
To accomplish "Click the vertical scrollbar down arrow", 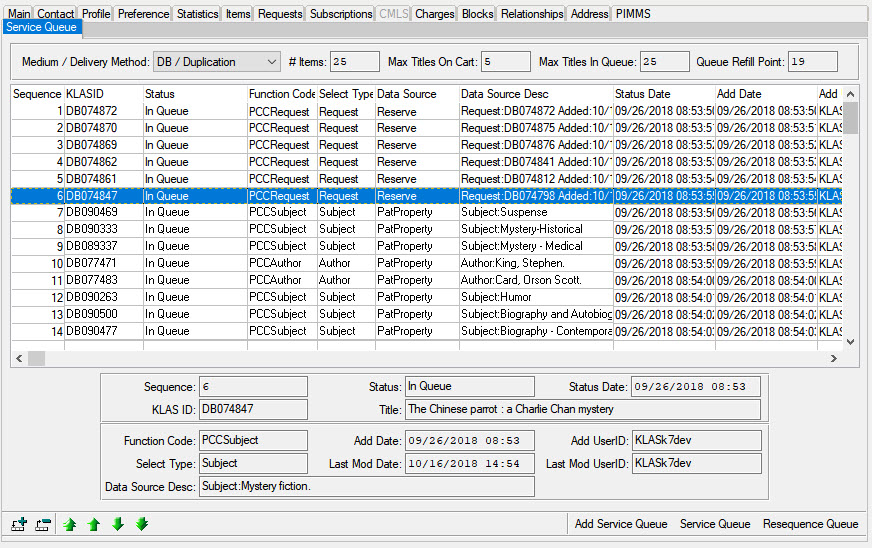I will coord(851,341).
